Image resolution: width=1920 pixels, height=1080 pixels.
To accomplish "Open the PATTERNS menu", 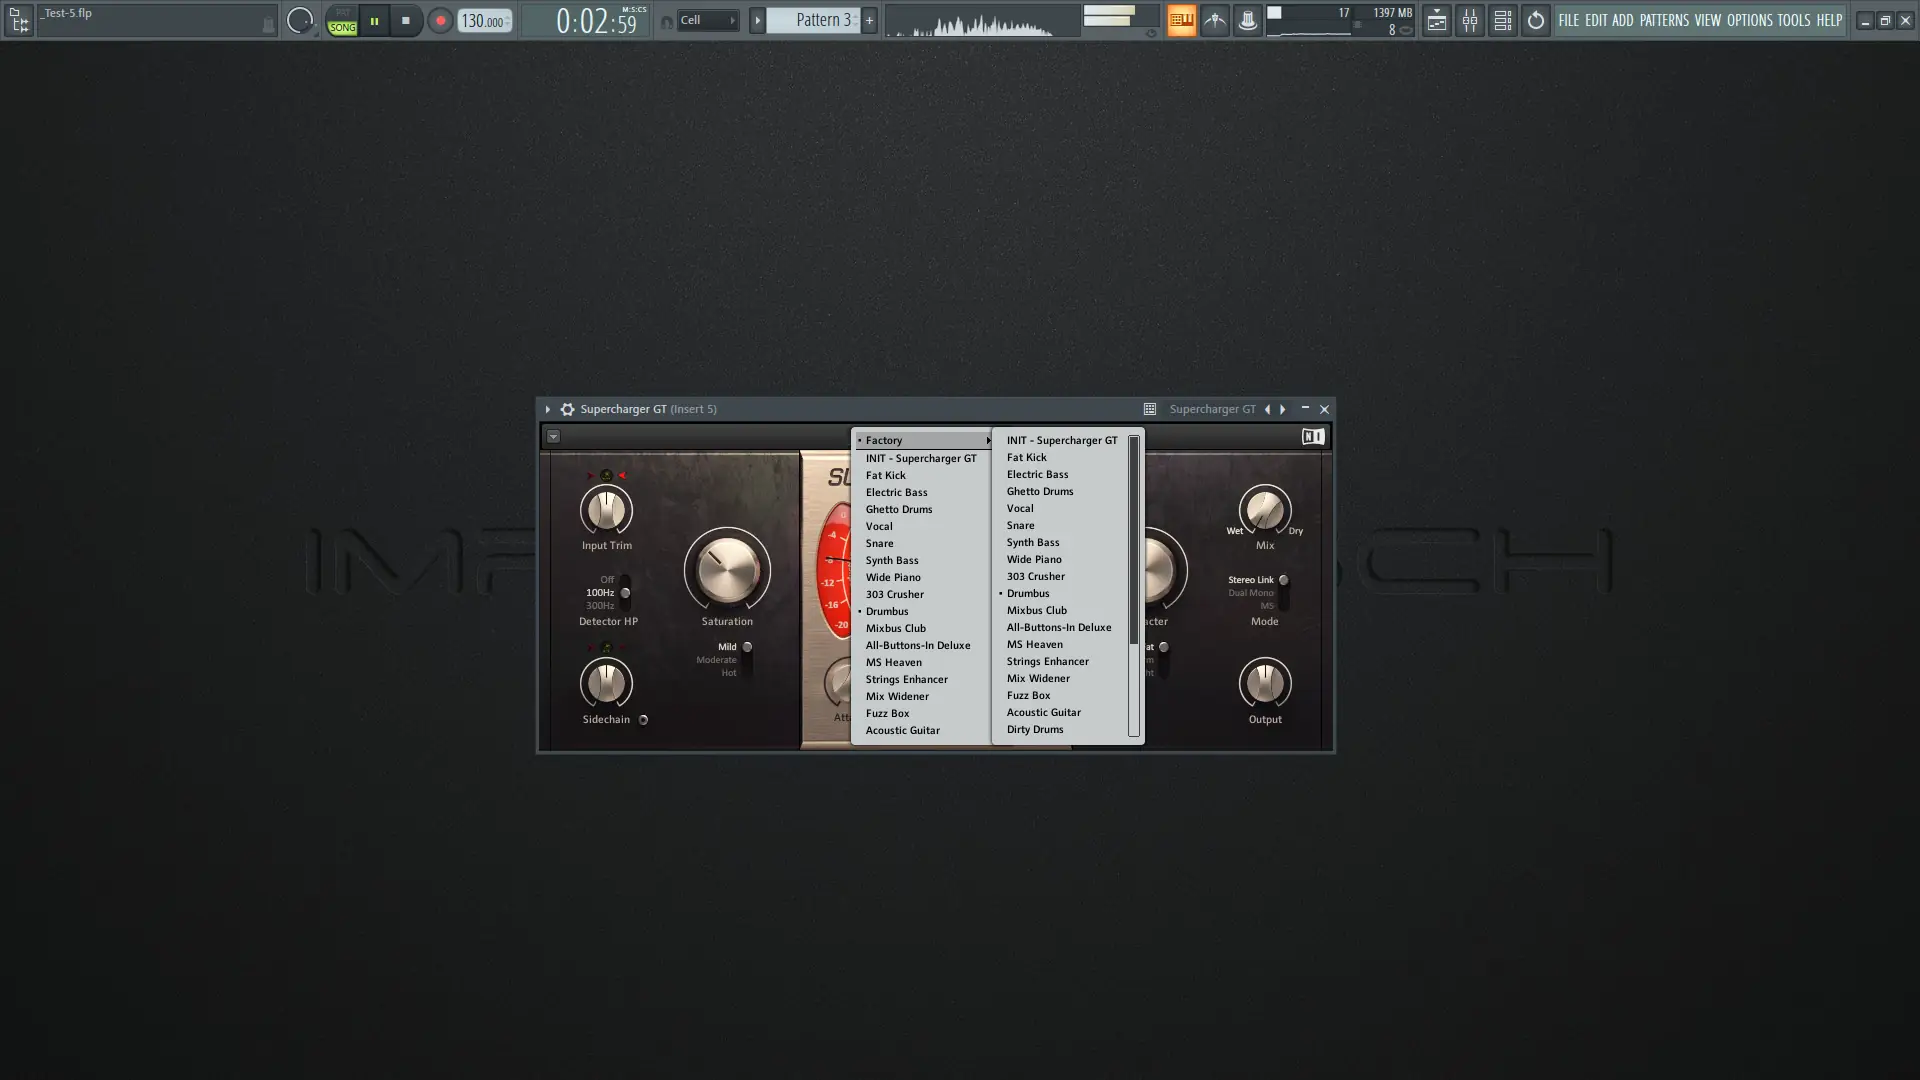I will click(1663, 20).
